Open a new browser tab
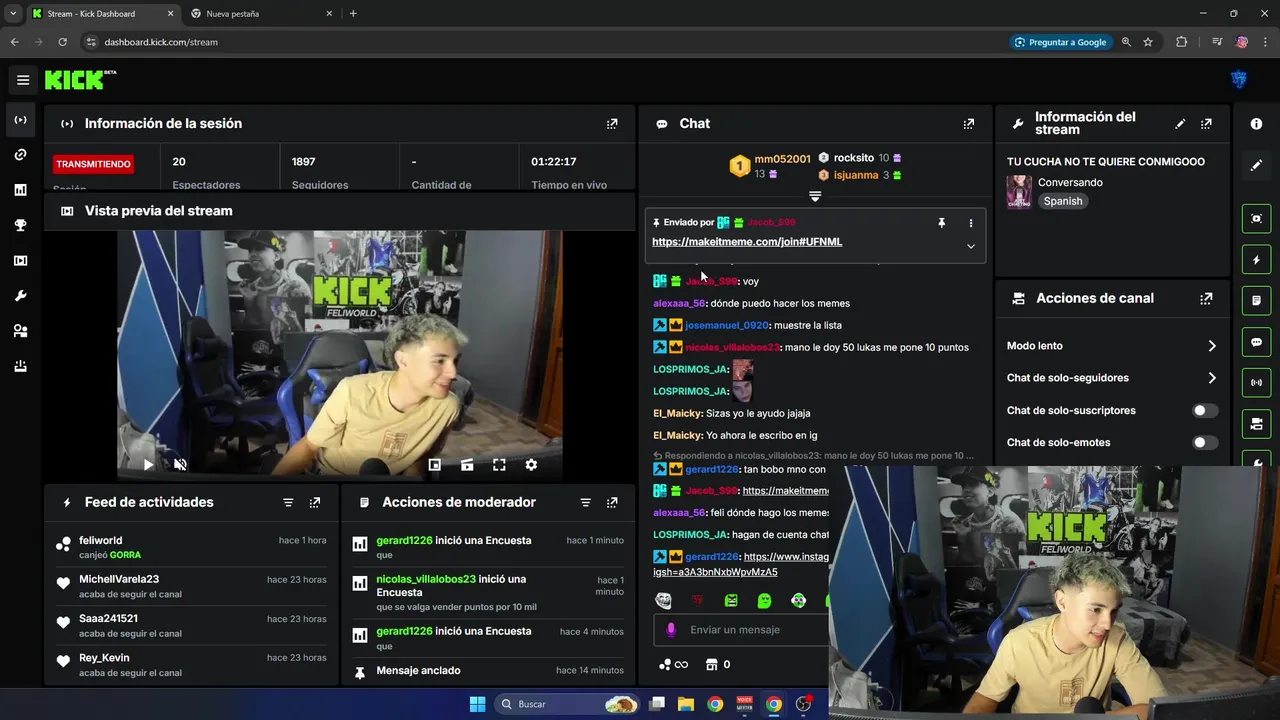 (353, 14)
